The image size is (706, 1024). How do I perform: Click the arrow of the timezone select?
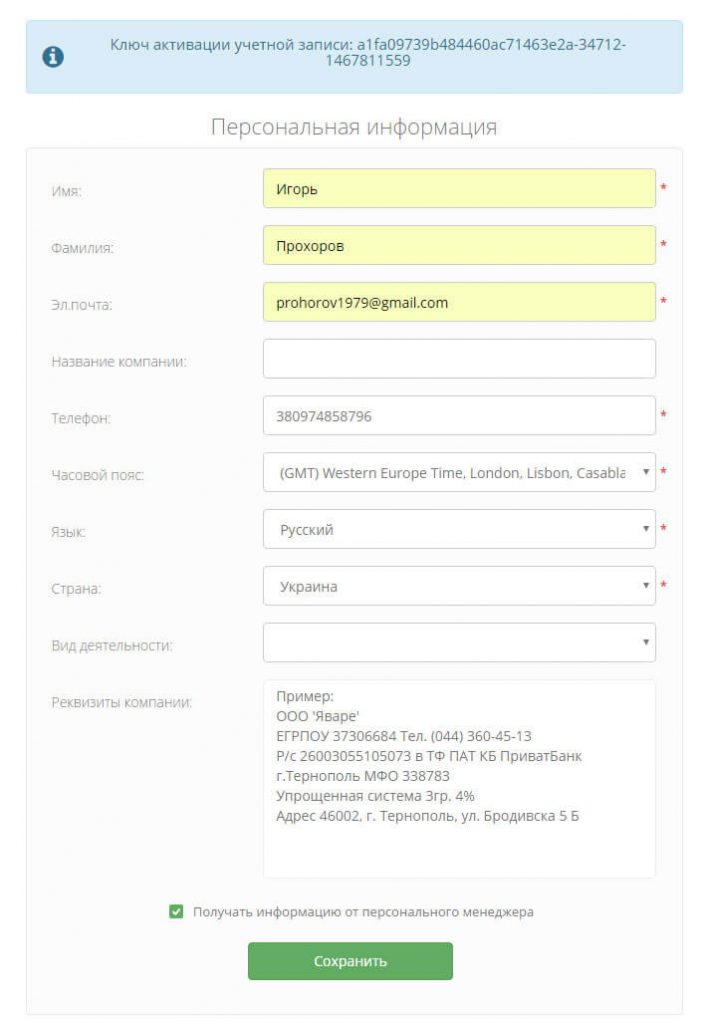(645, 472)
